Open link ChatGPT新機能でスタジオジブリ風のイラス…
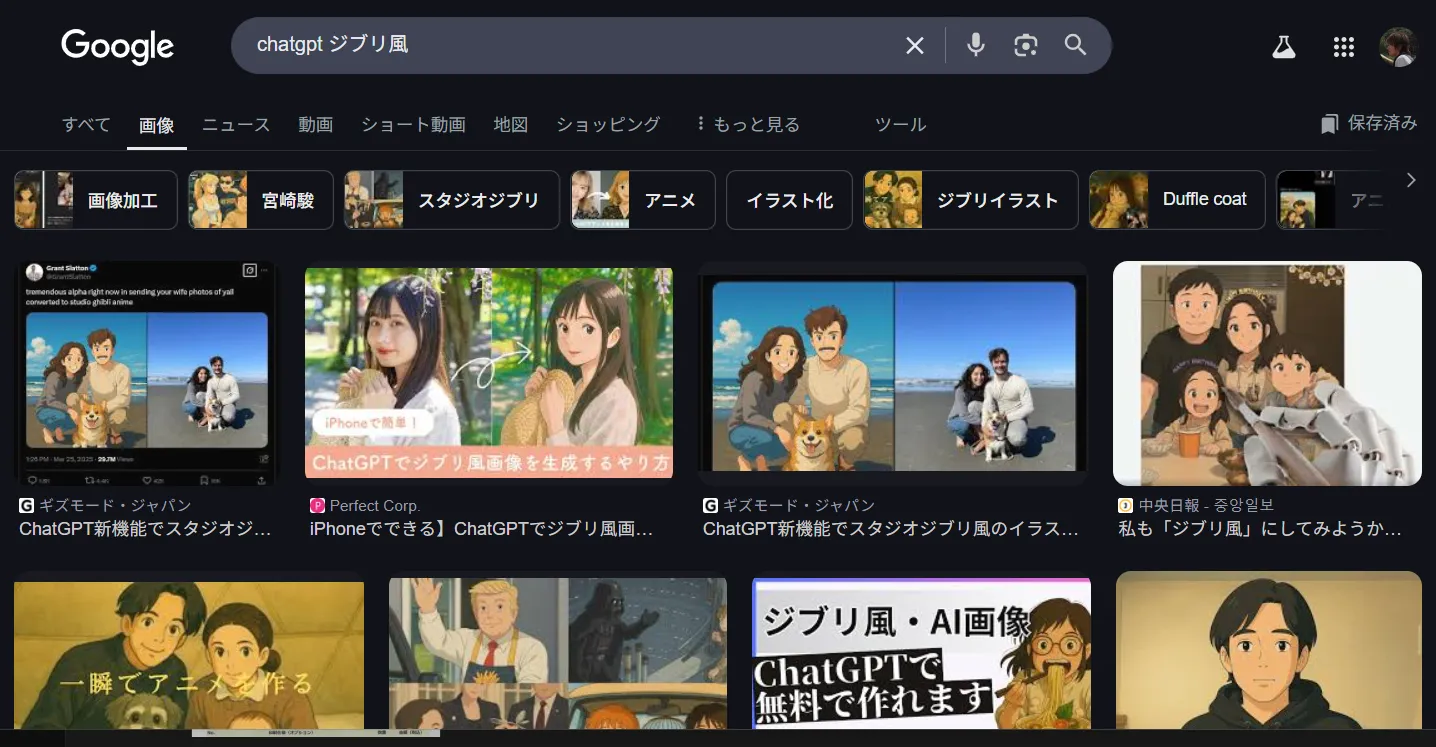 click(x=891, y=529)
